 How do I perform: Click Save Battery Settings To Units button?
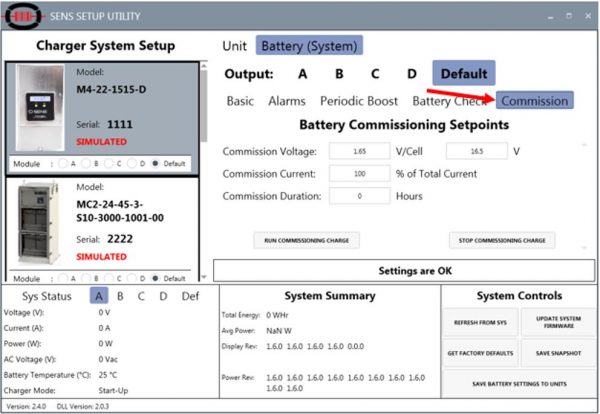[x=519, y=384]
